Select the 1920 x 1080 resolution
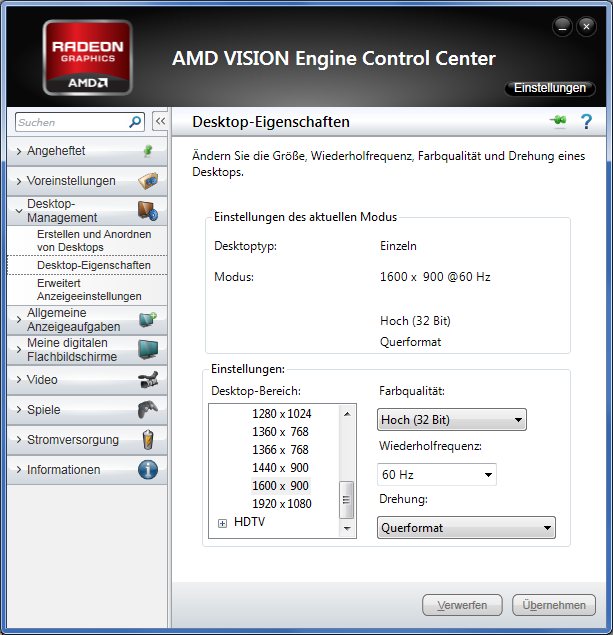 281,504
